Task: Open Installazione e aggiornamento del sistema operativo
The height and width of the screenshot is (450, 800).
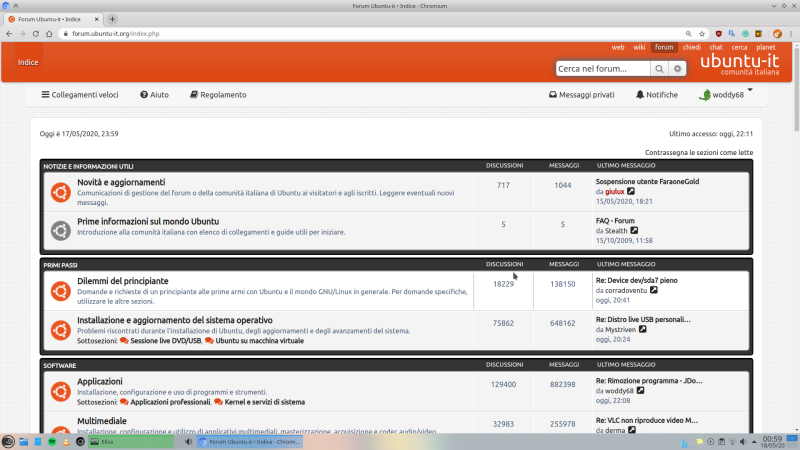Action: click(174, 320)
